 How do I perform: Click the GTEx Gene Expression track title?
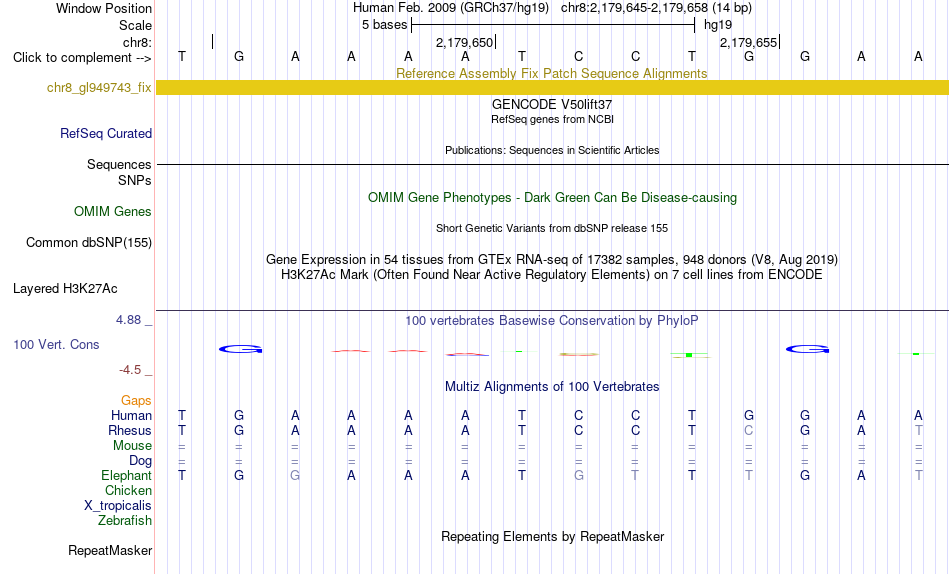point(552,259)
